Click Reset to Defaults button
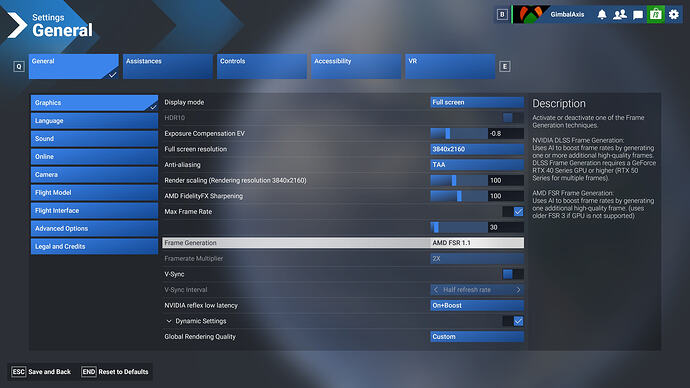Viewport: 690px width, 388px height. pyautogui.click(x=115, y=372)
